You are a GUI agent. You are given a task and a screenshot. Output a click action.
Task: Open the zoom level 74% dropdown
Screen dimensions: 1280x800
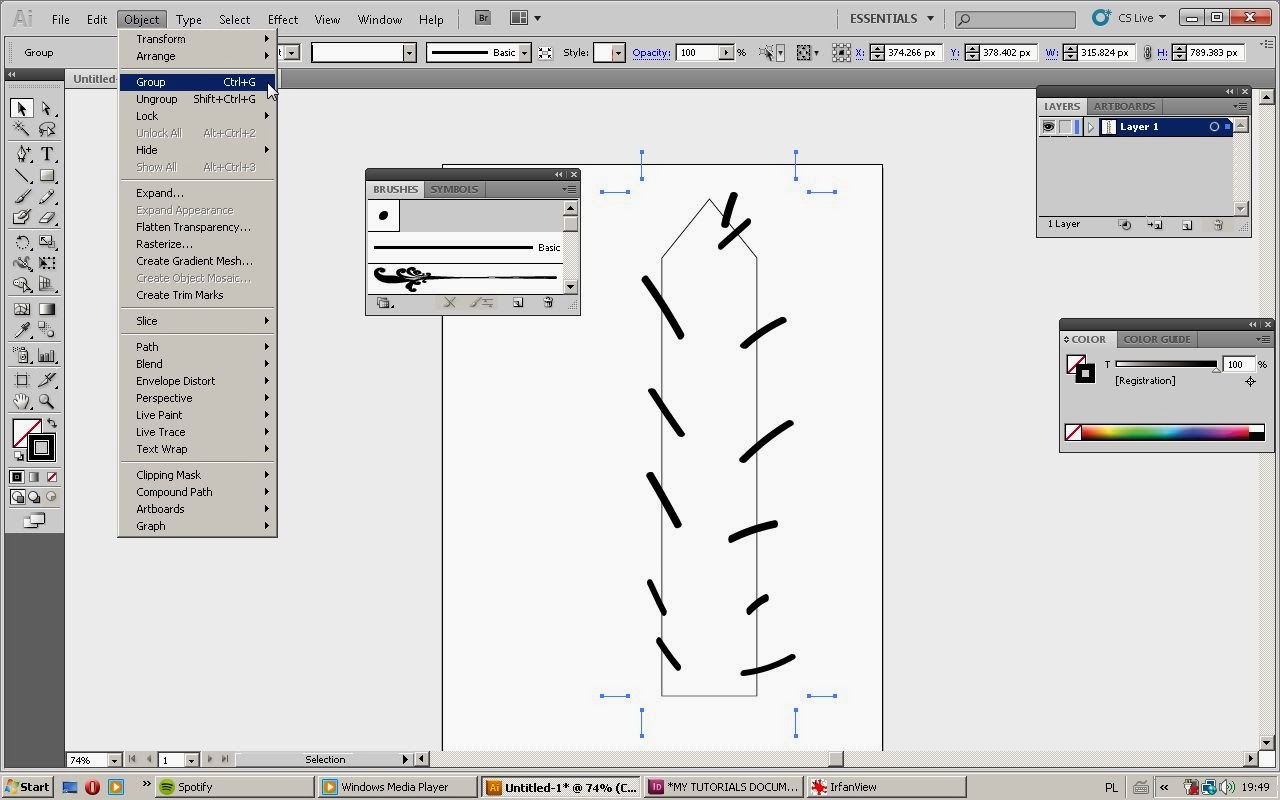point(114,760)
